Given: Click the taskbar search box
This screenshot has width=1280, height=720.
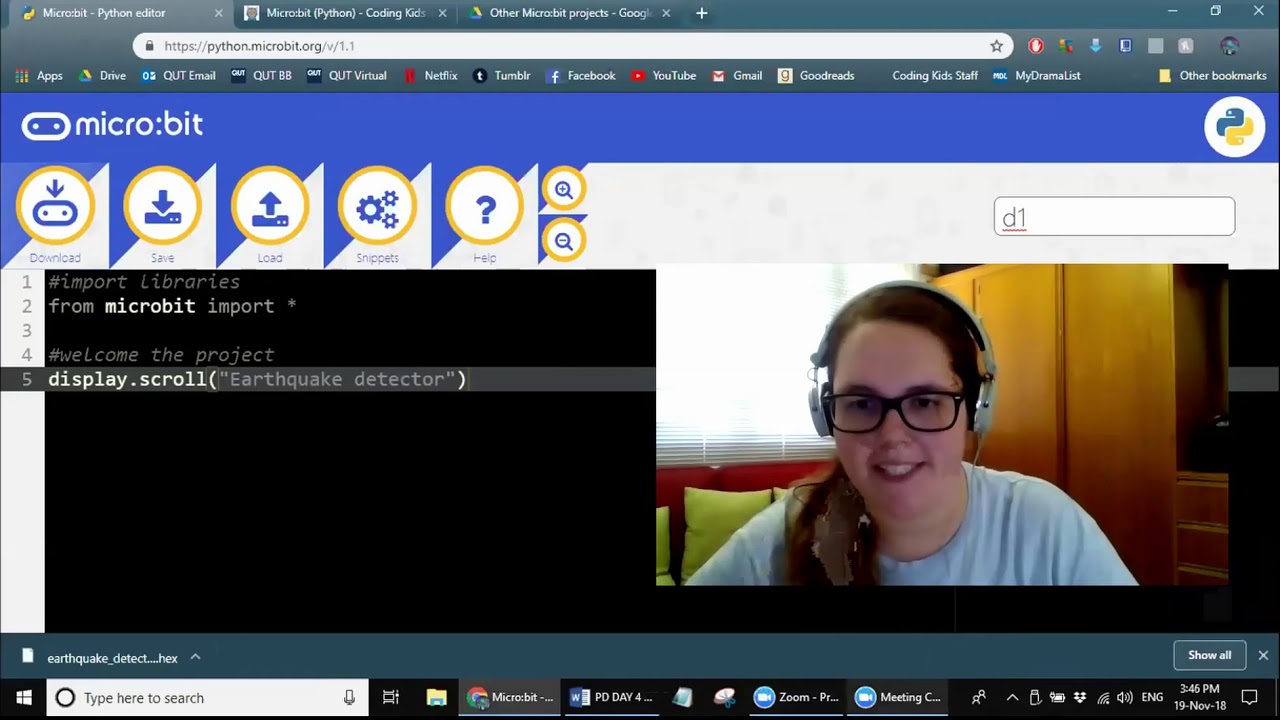Looking at the screenshot, I should point(207,697).
